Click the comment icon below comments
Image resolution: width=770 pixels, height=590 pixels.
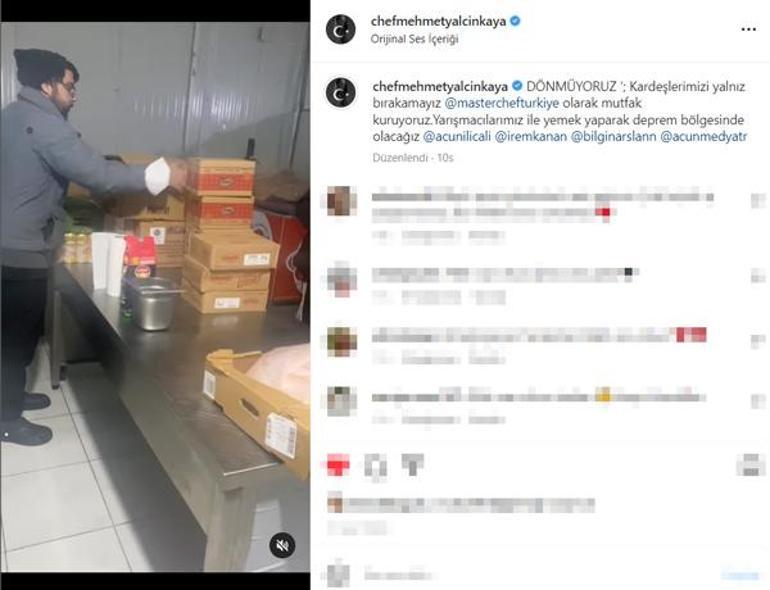[376, 465]
